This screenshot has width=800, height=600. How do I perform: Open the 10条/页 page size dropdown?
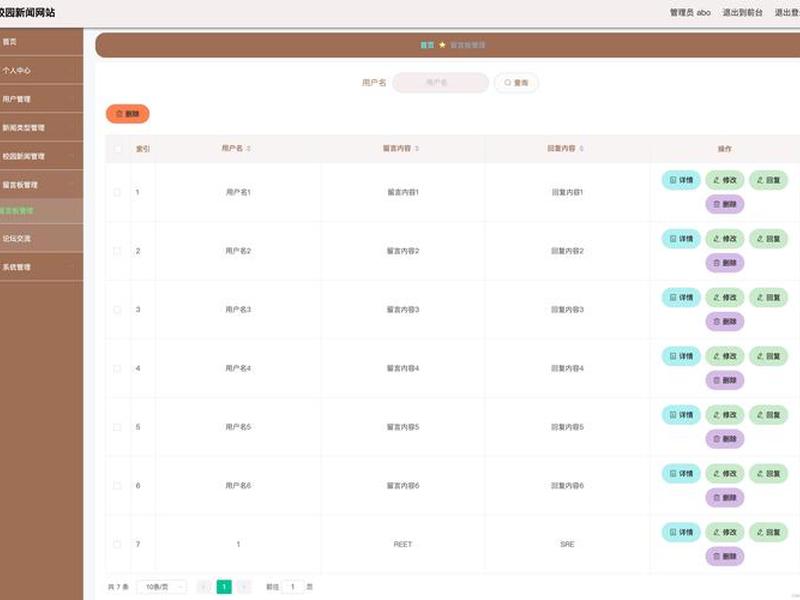[162, 587]
